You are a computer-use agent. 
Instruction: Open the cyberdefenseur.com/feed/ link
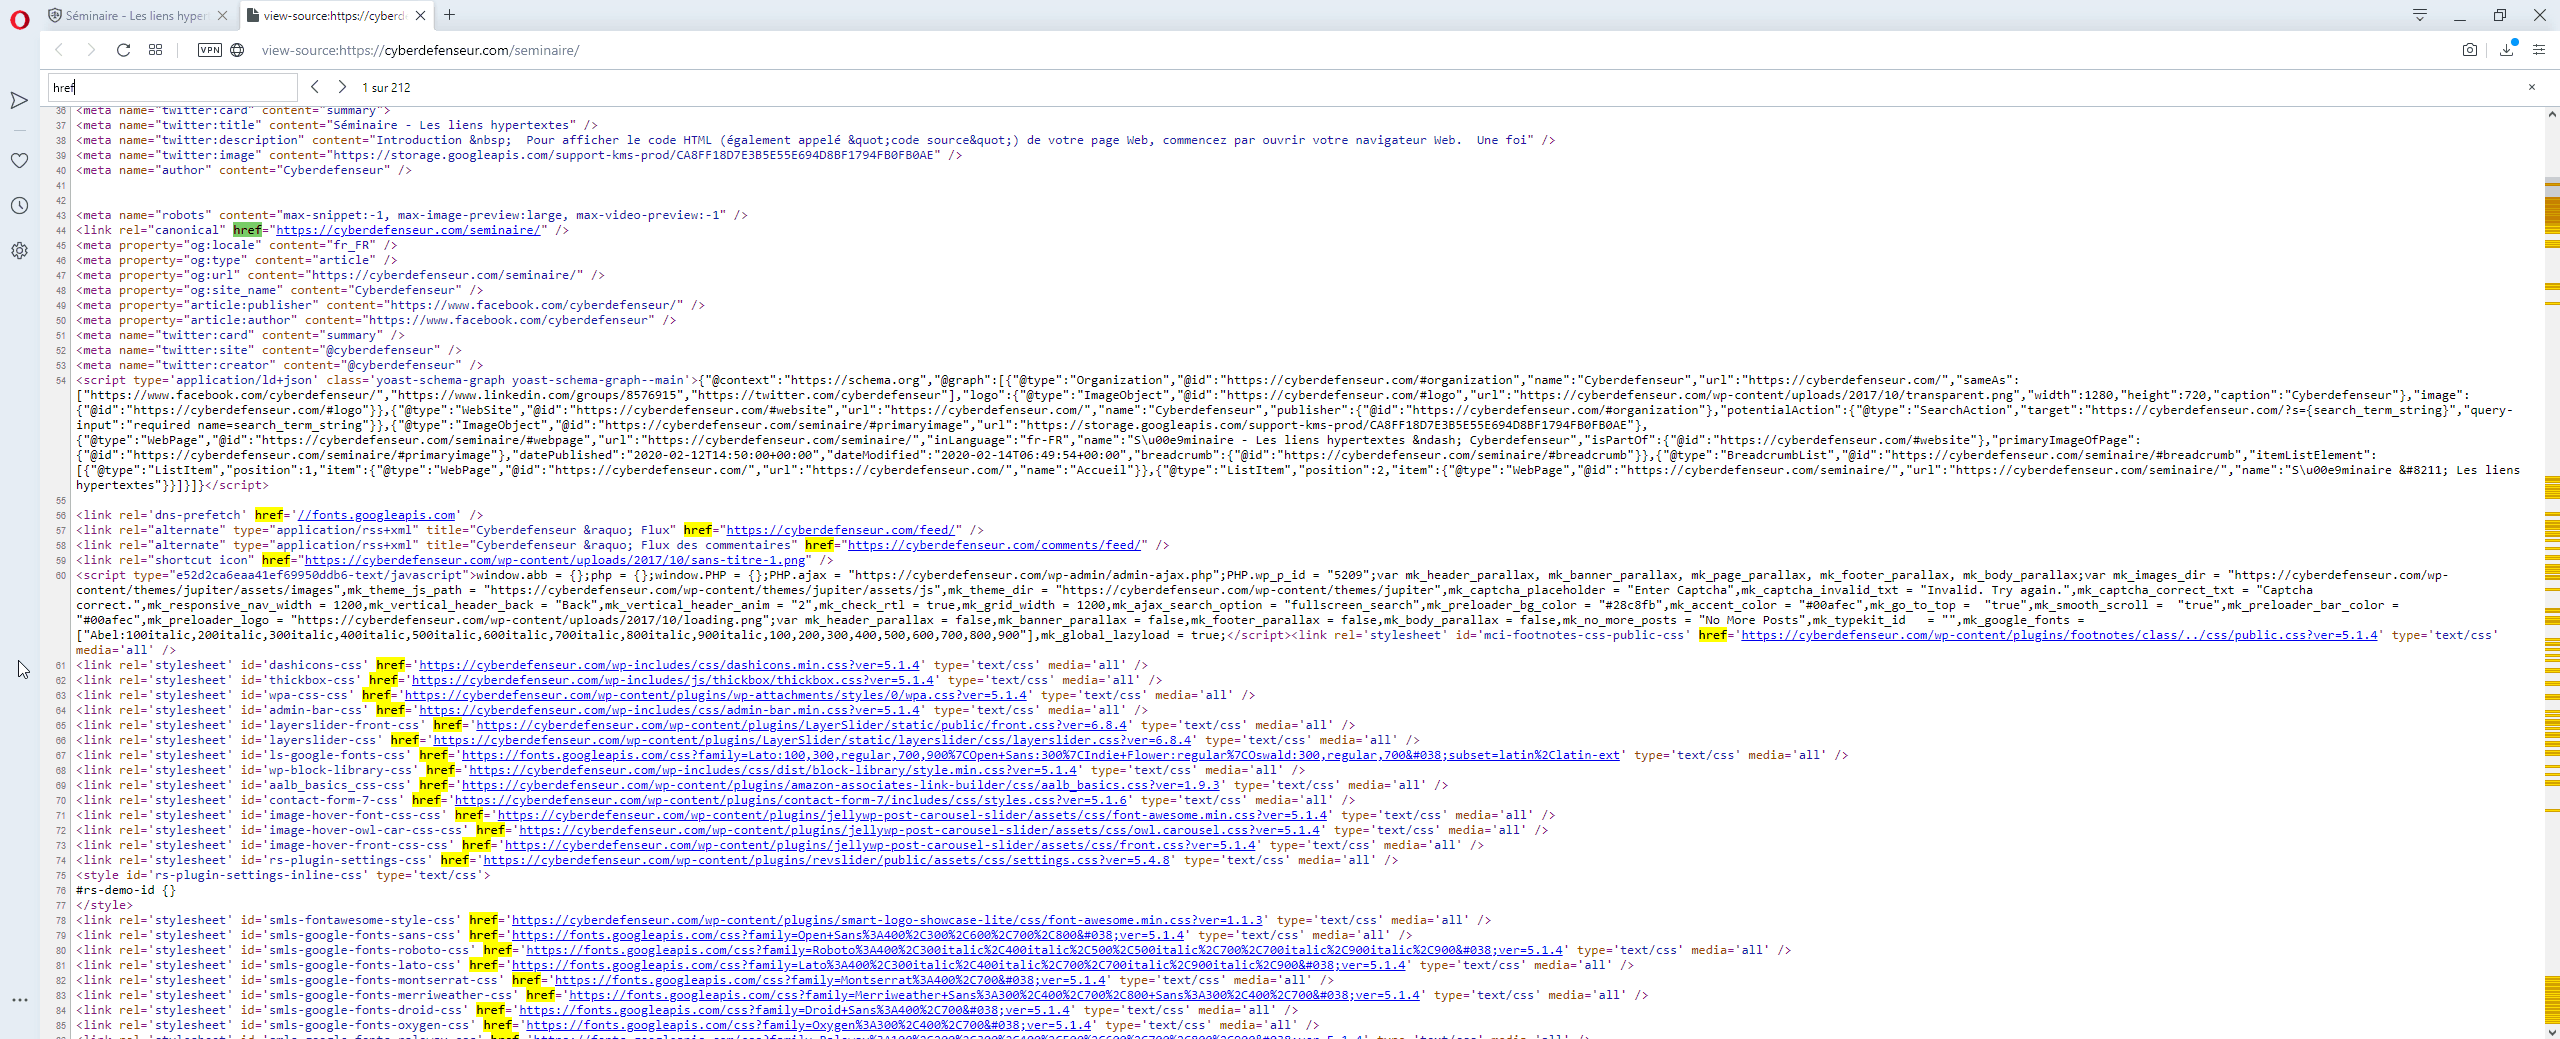click(x=840, y=530)
